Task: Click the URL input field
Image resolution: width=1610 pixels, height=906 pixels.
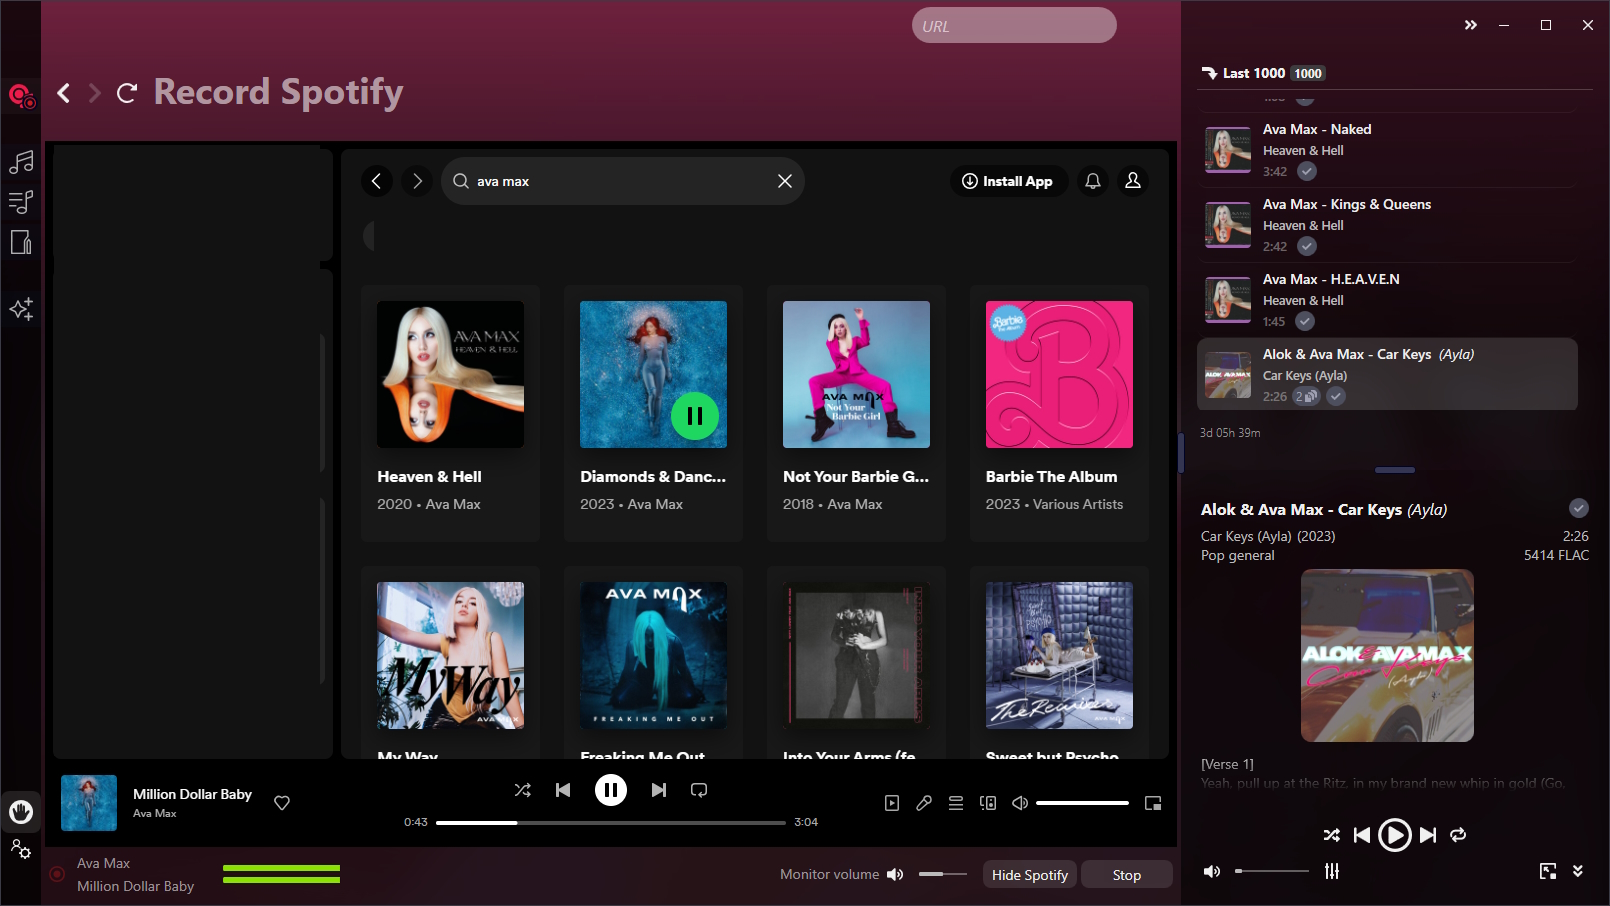Action: pos(1014,26)
